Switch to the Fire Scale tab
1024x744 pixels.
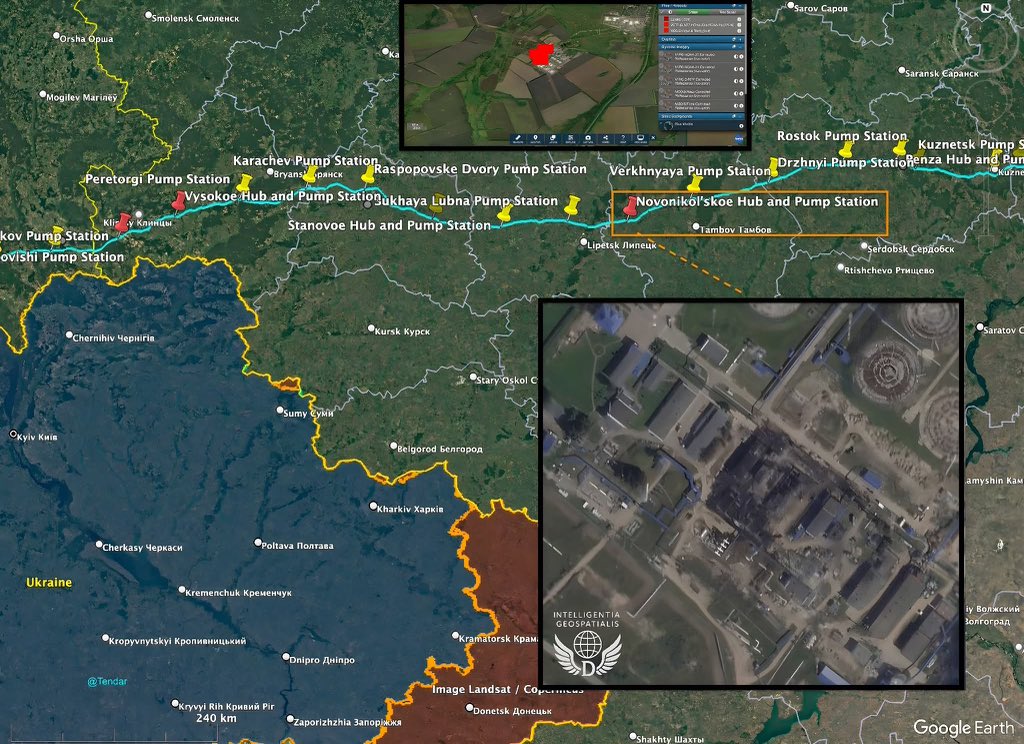click(728, 12)
